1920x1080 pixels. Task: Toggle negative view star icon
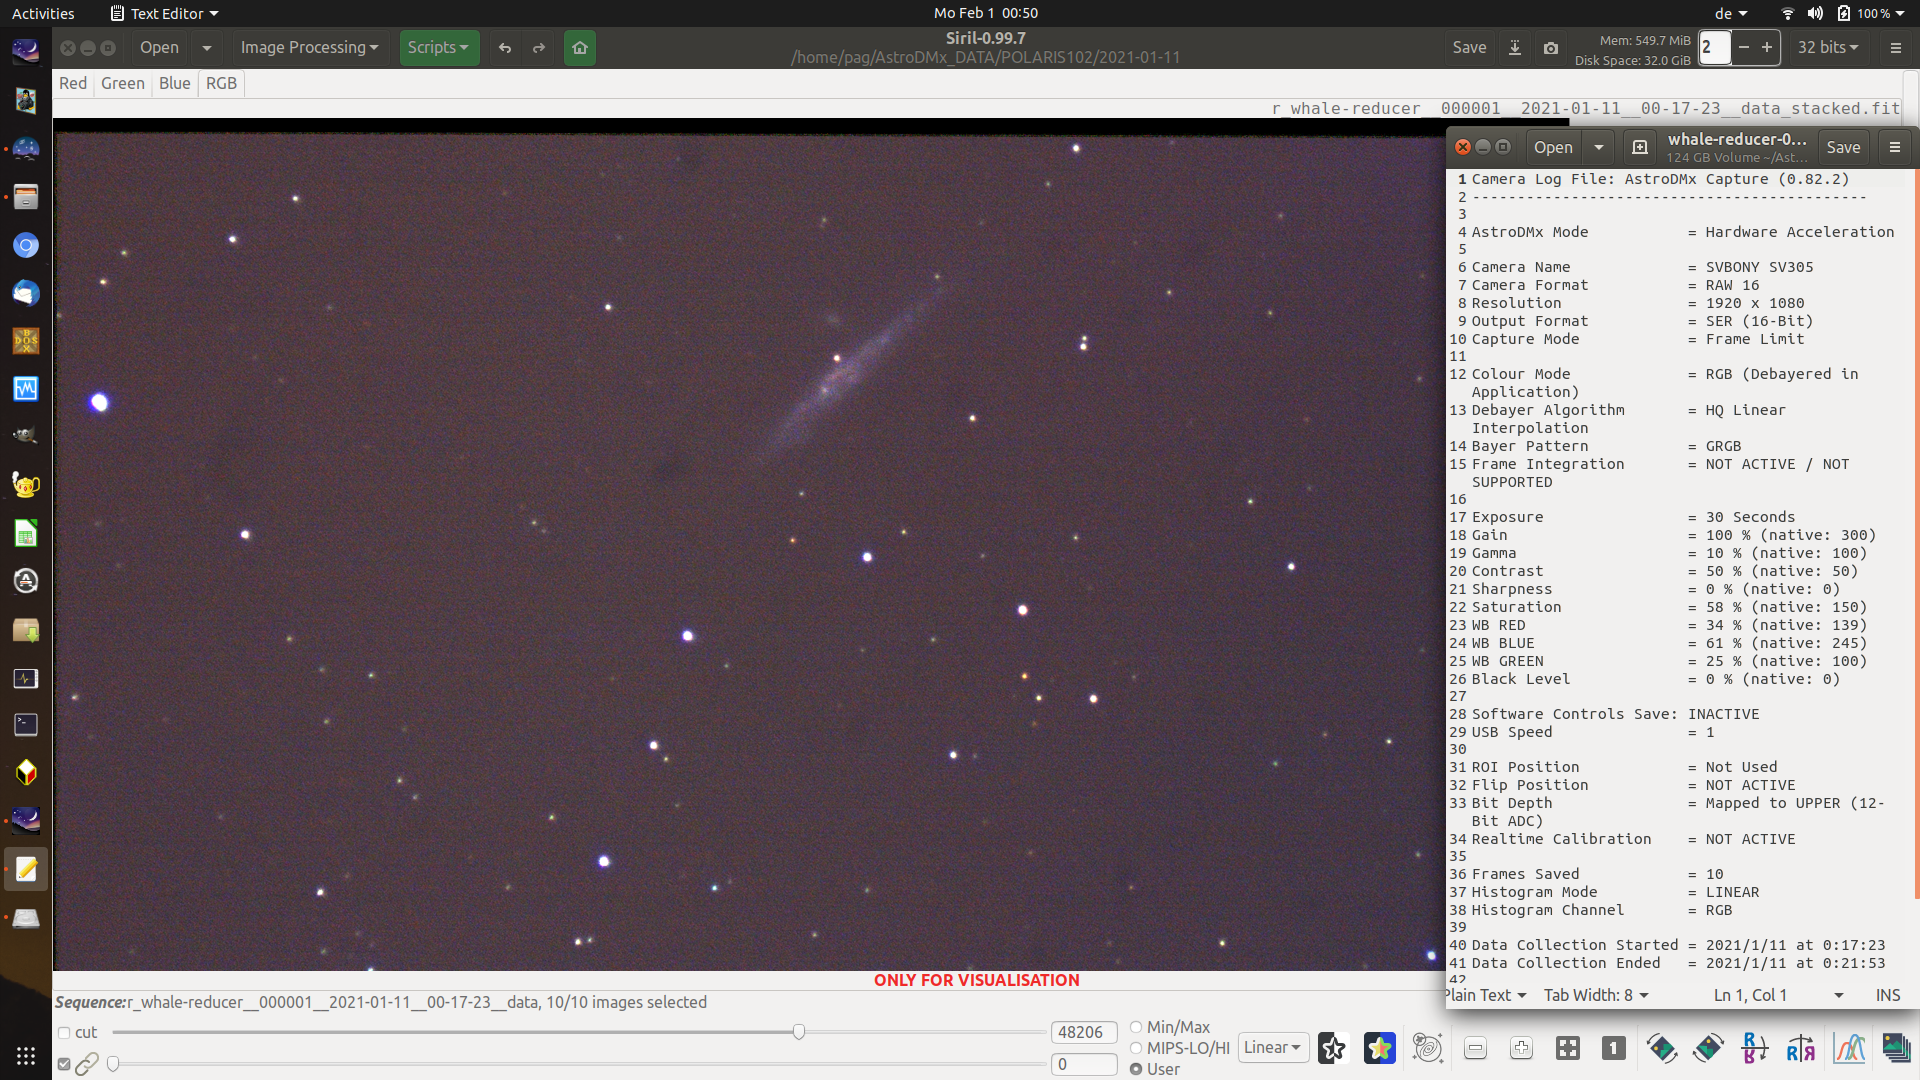coord(1332,1048)
